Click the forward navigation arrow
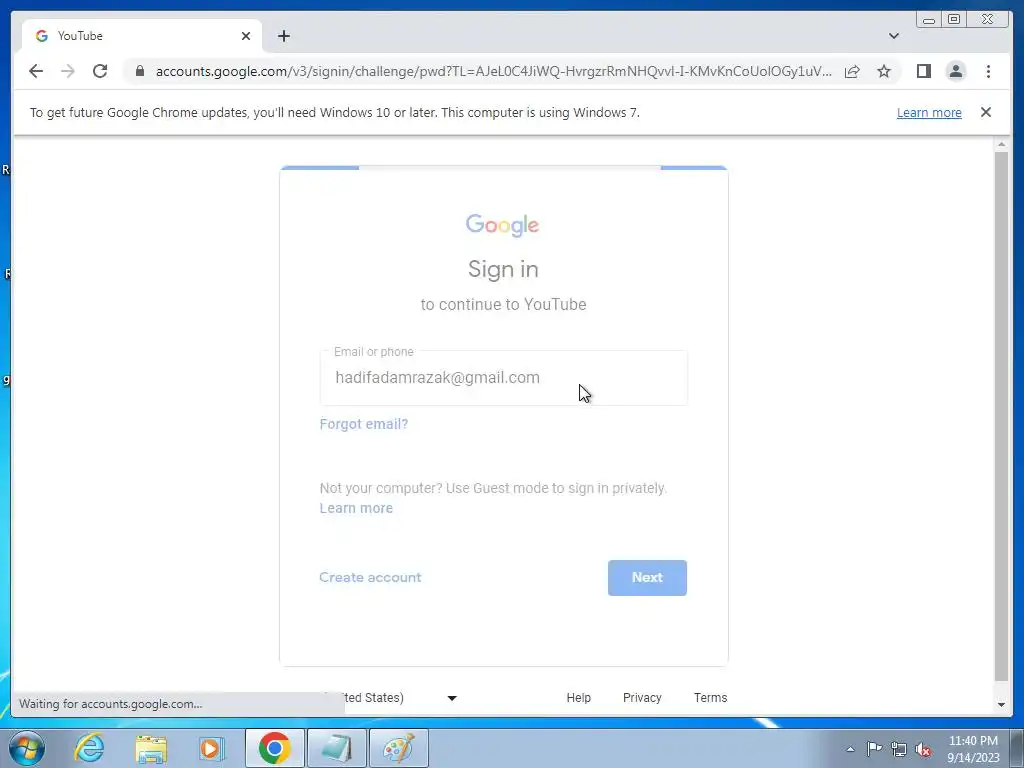 68,71
